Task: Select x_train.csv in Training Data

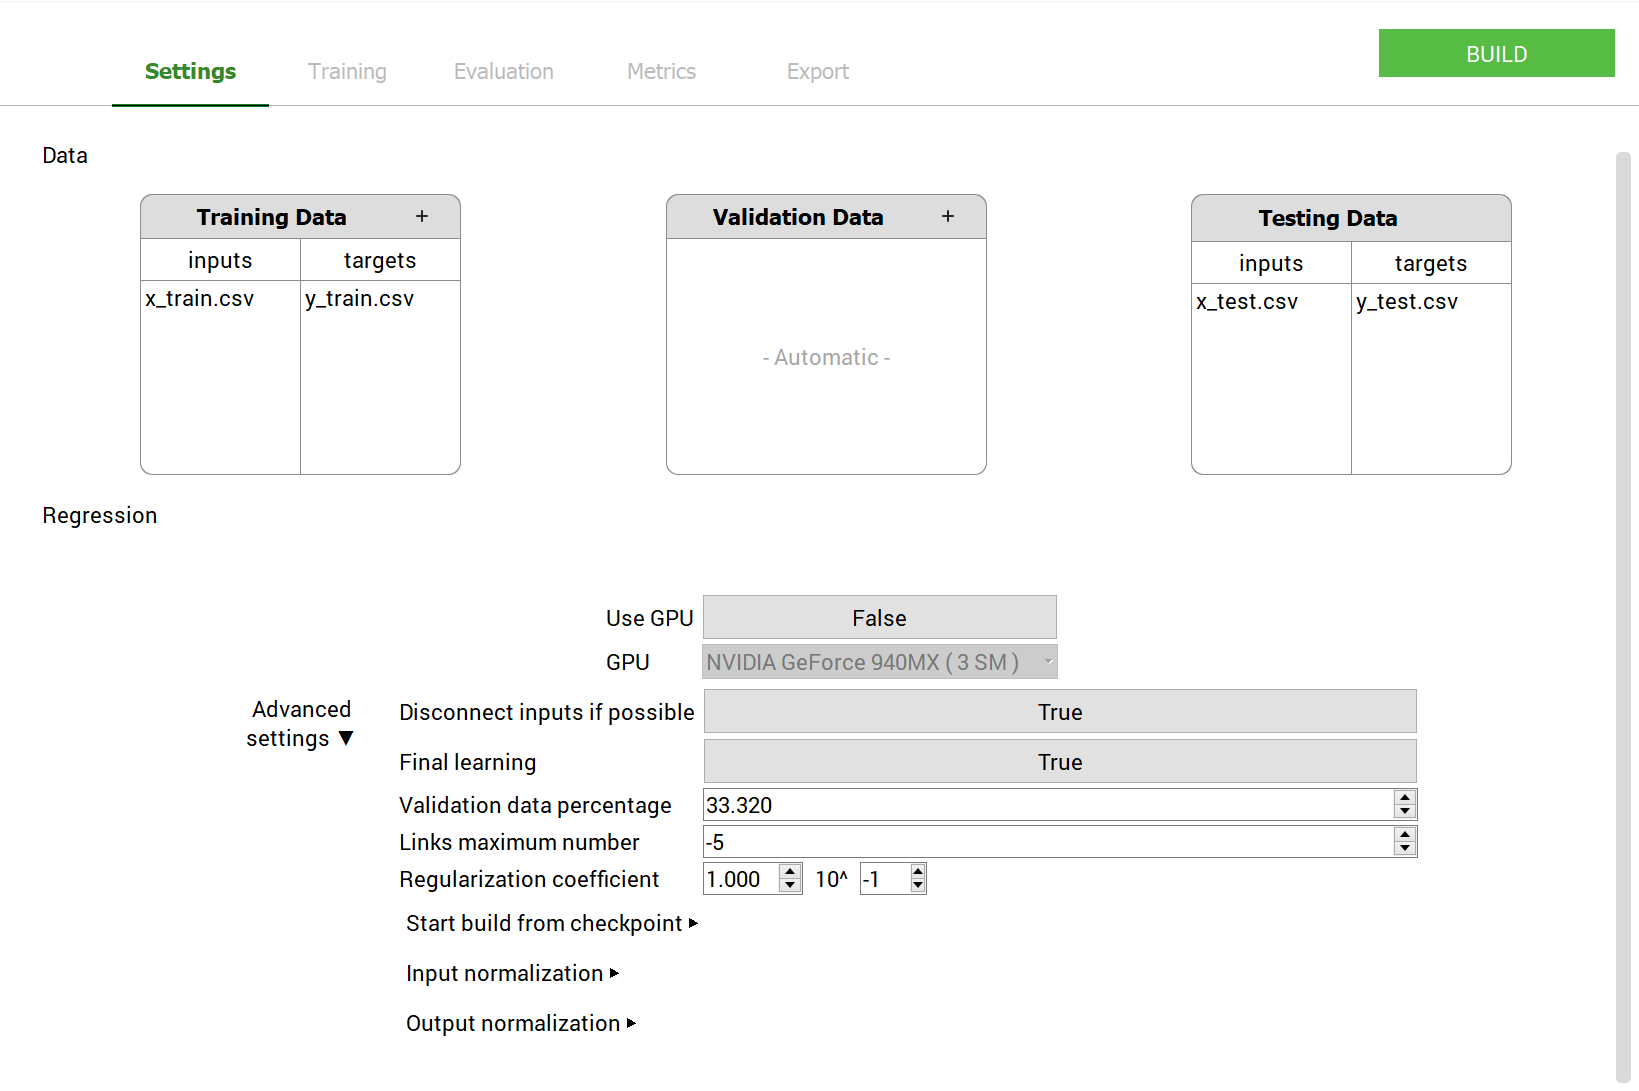Action: (x=200, y=298)
